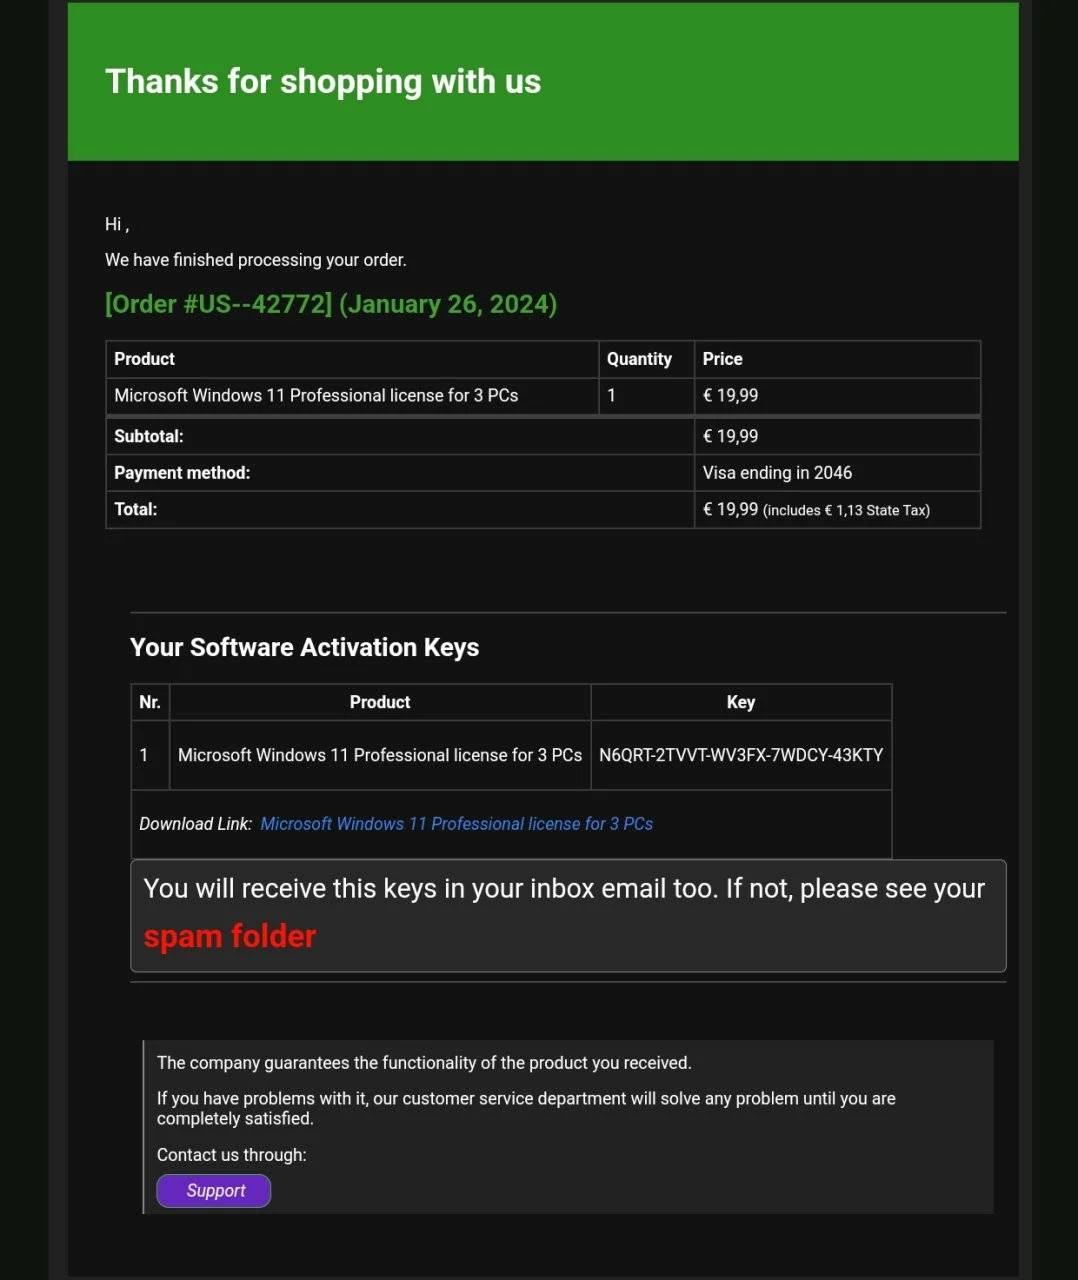Click the quantity value 1 in order table
Image resolution: width=1078 pixels, height=1280 pixels.
[x=611, y=395]
